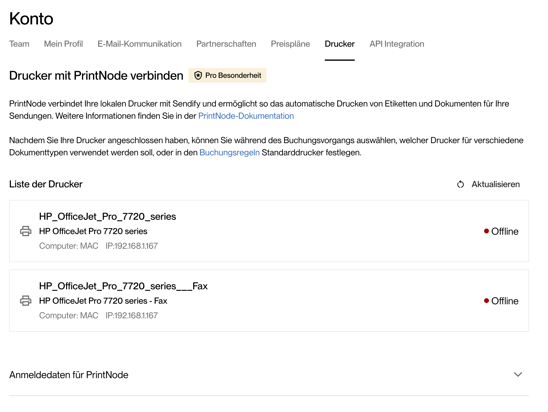548x412 pixels.
Task: Expand Anmeldedaten für PrintNode chevron
Action: (x=518, y=375)
